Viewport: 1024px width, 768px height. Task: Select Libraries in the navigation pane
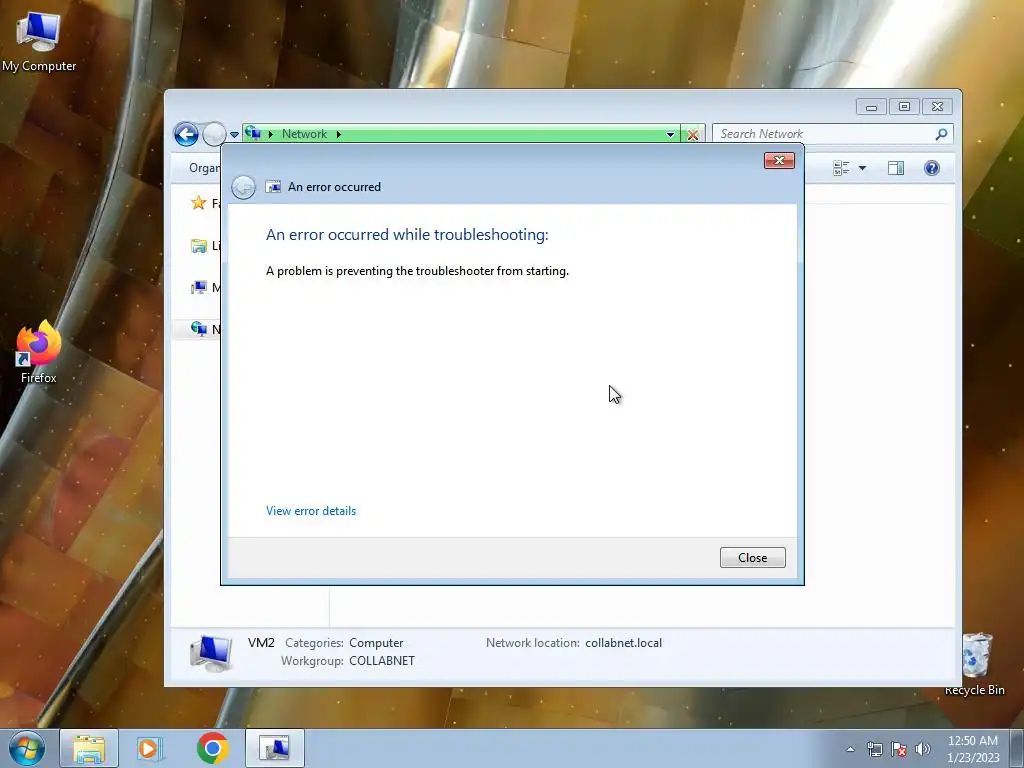(199, 246)
